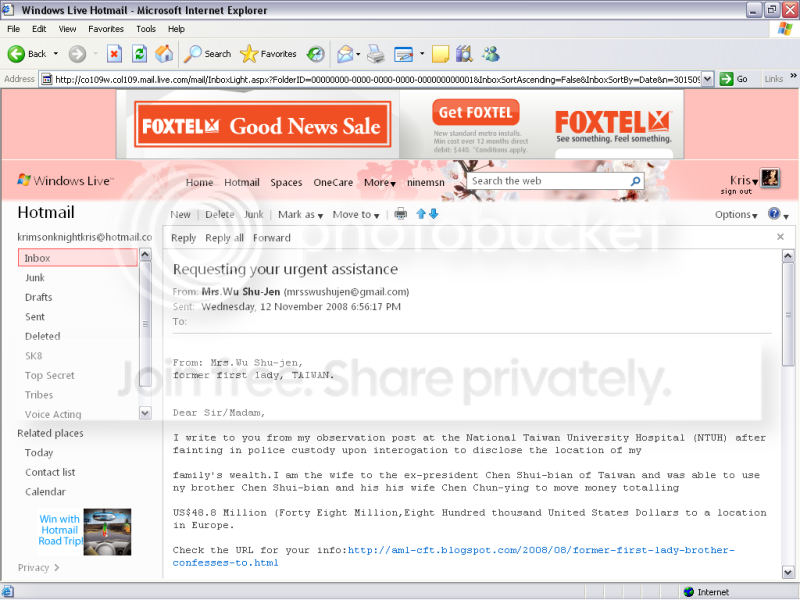Refresh the page with green arrows icon
This screenshot has width=800, height=600.
click(139, 54)
